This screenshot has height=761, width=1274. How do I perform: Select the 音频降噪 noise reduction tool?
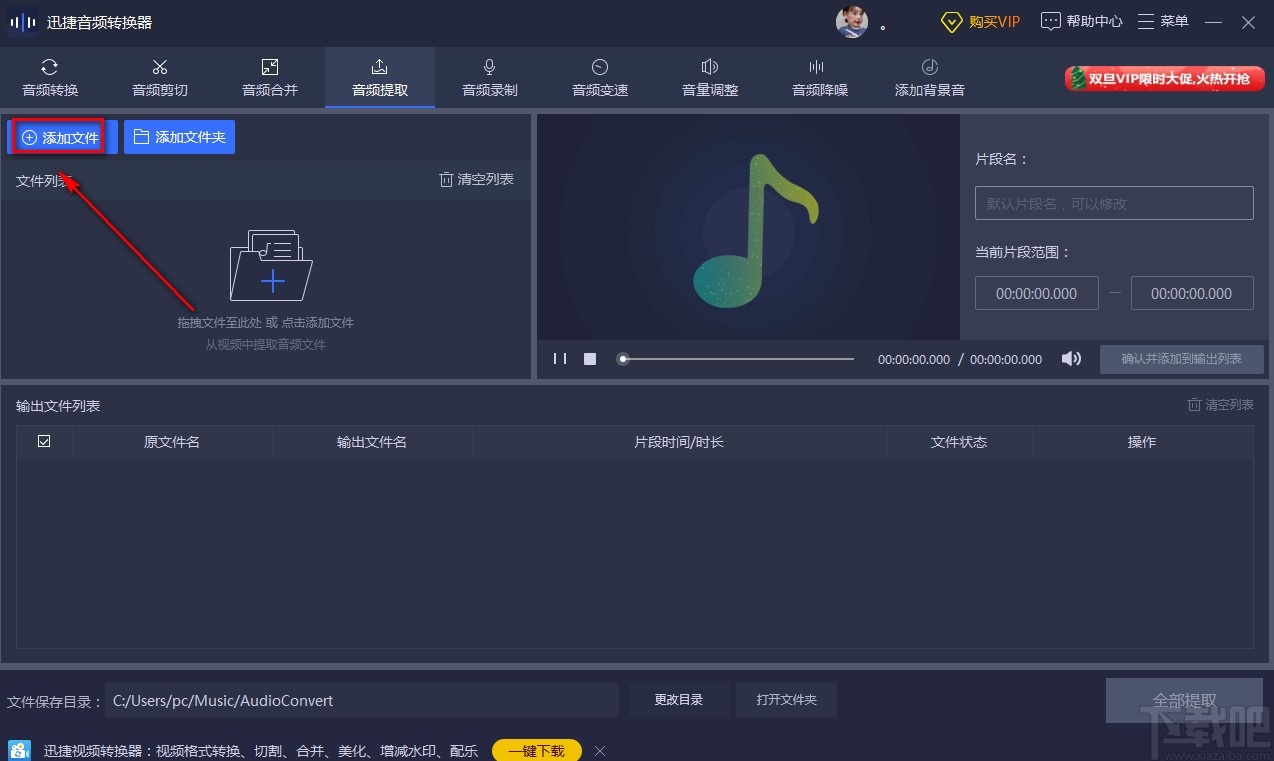(x=818, y=77)
